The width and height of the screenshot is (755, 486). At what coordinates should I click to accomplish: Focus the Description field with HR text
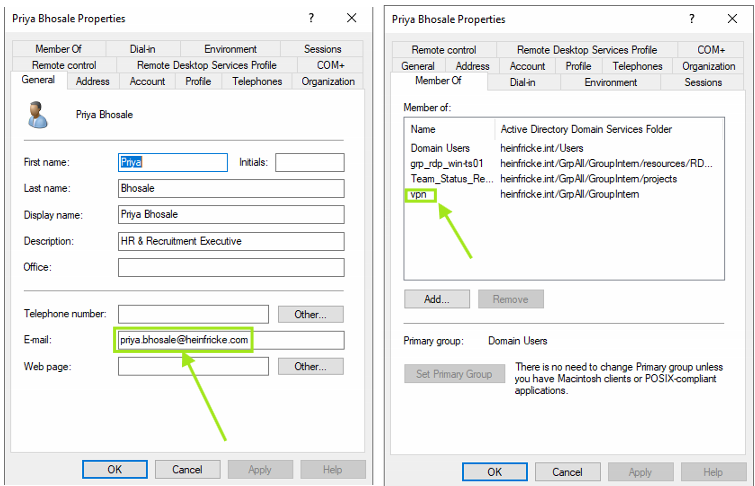230,241
